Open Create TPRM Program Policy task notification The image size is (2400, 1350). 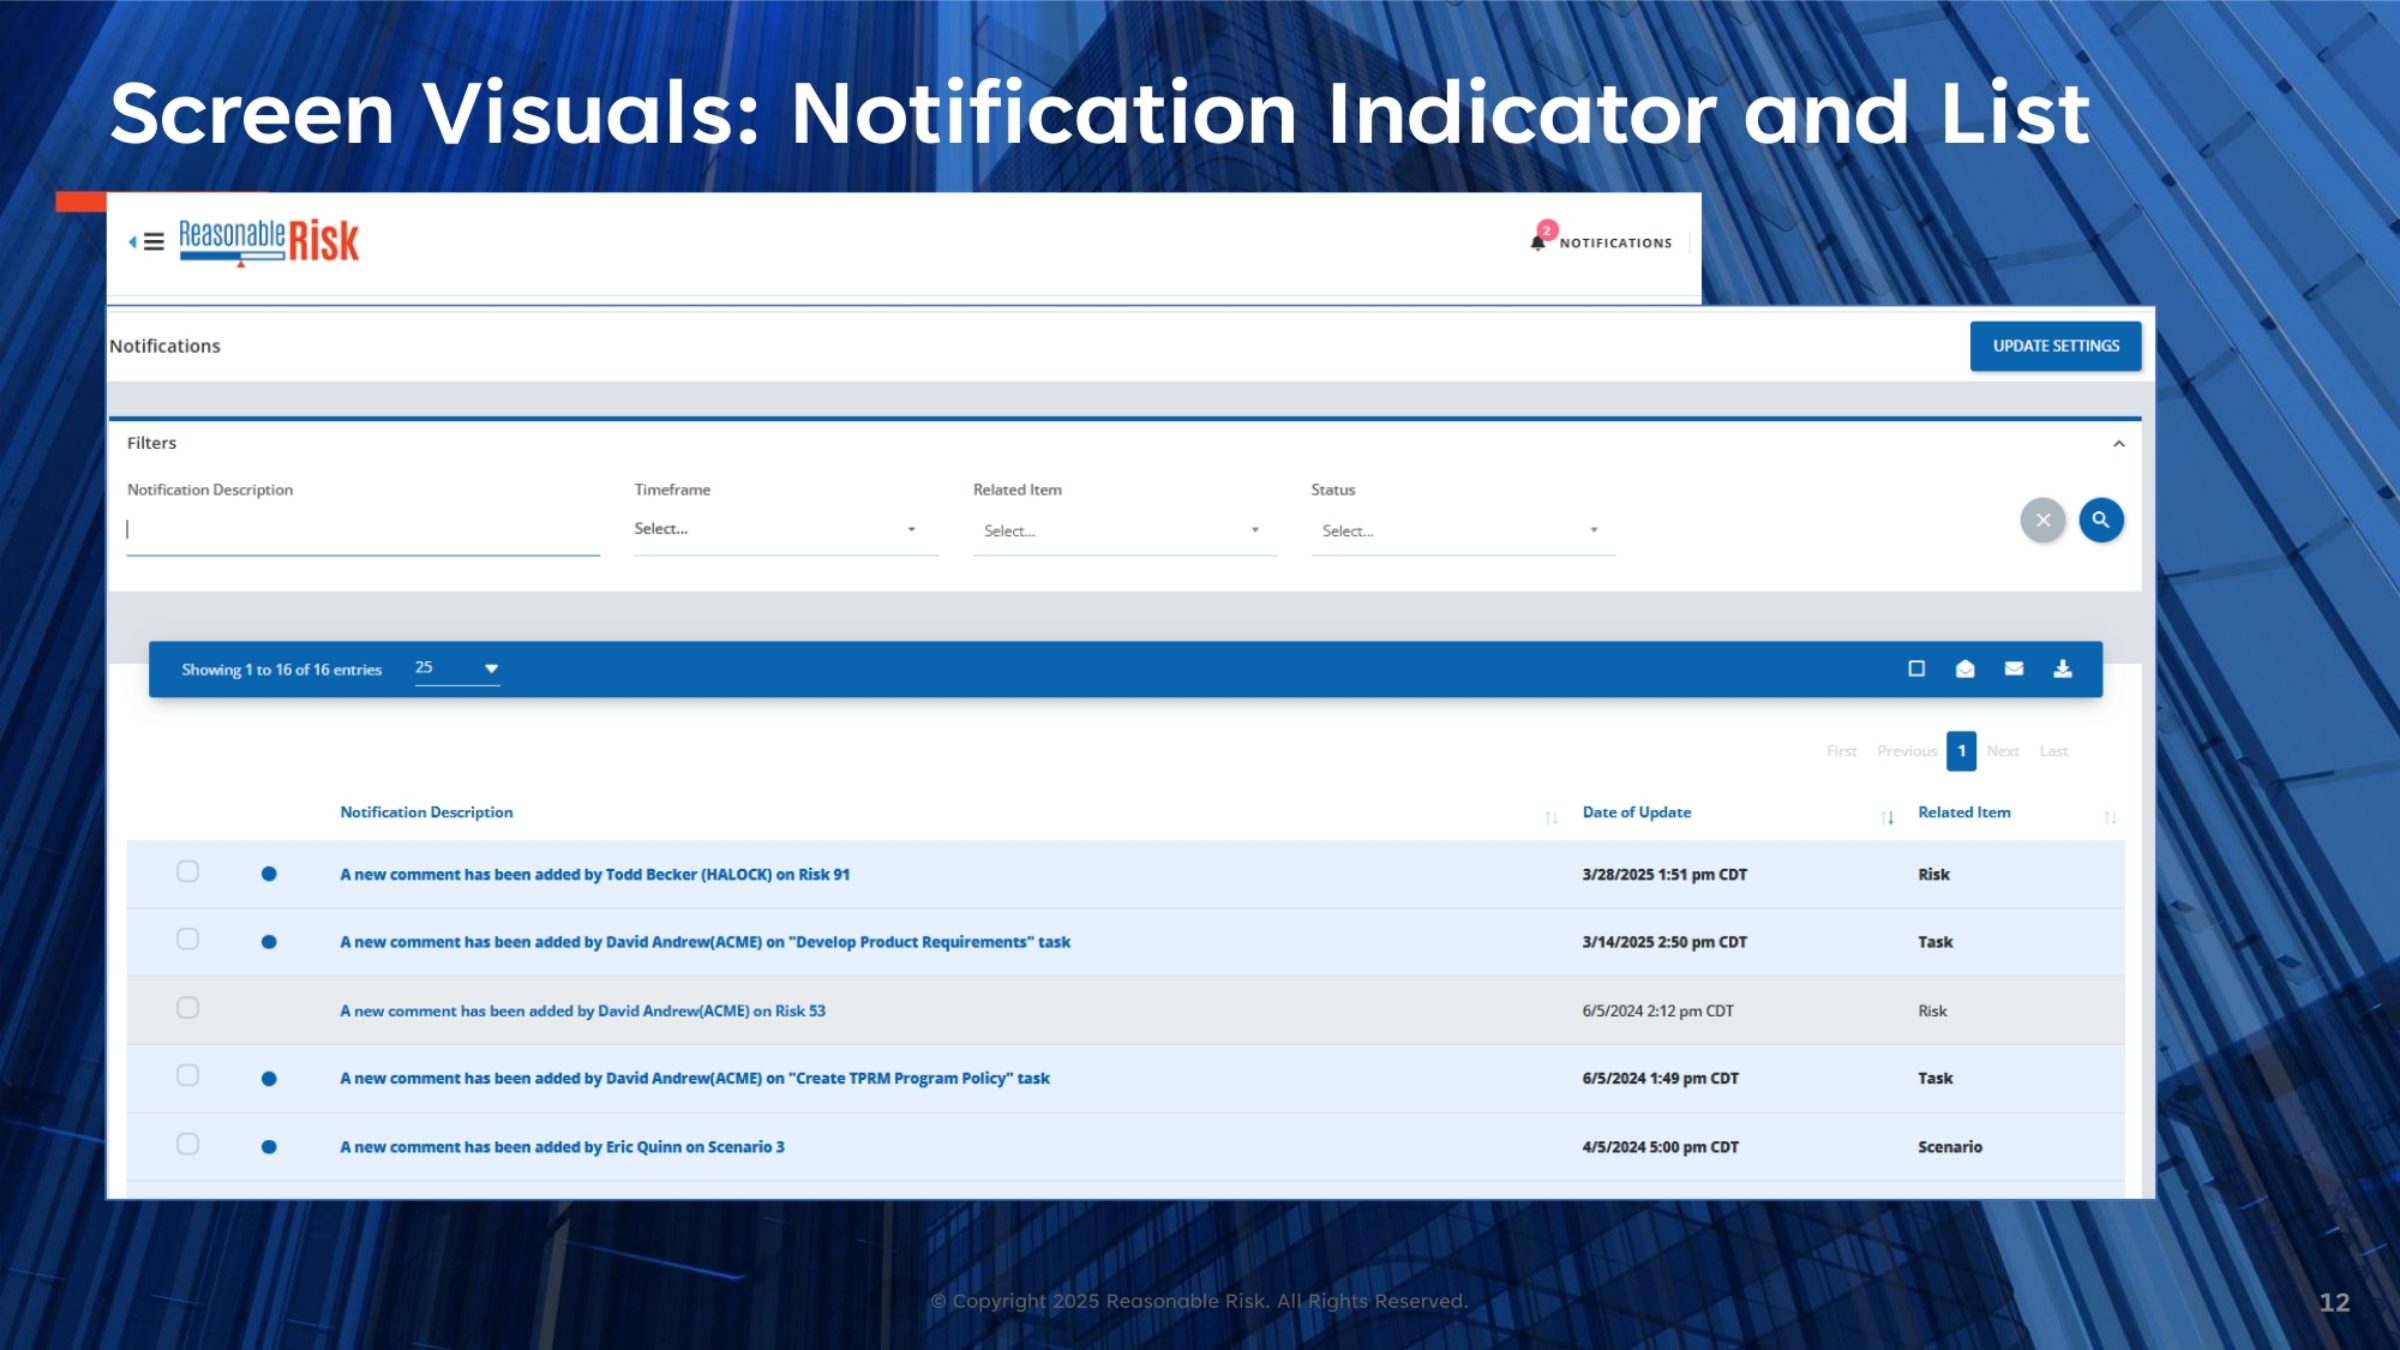point(695,1079)
